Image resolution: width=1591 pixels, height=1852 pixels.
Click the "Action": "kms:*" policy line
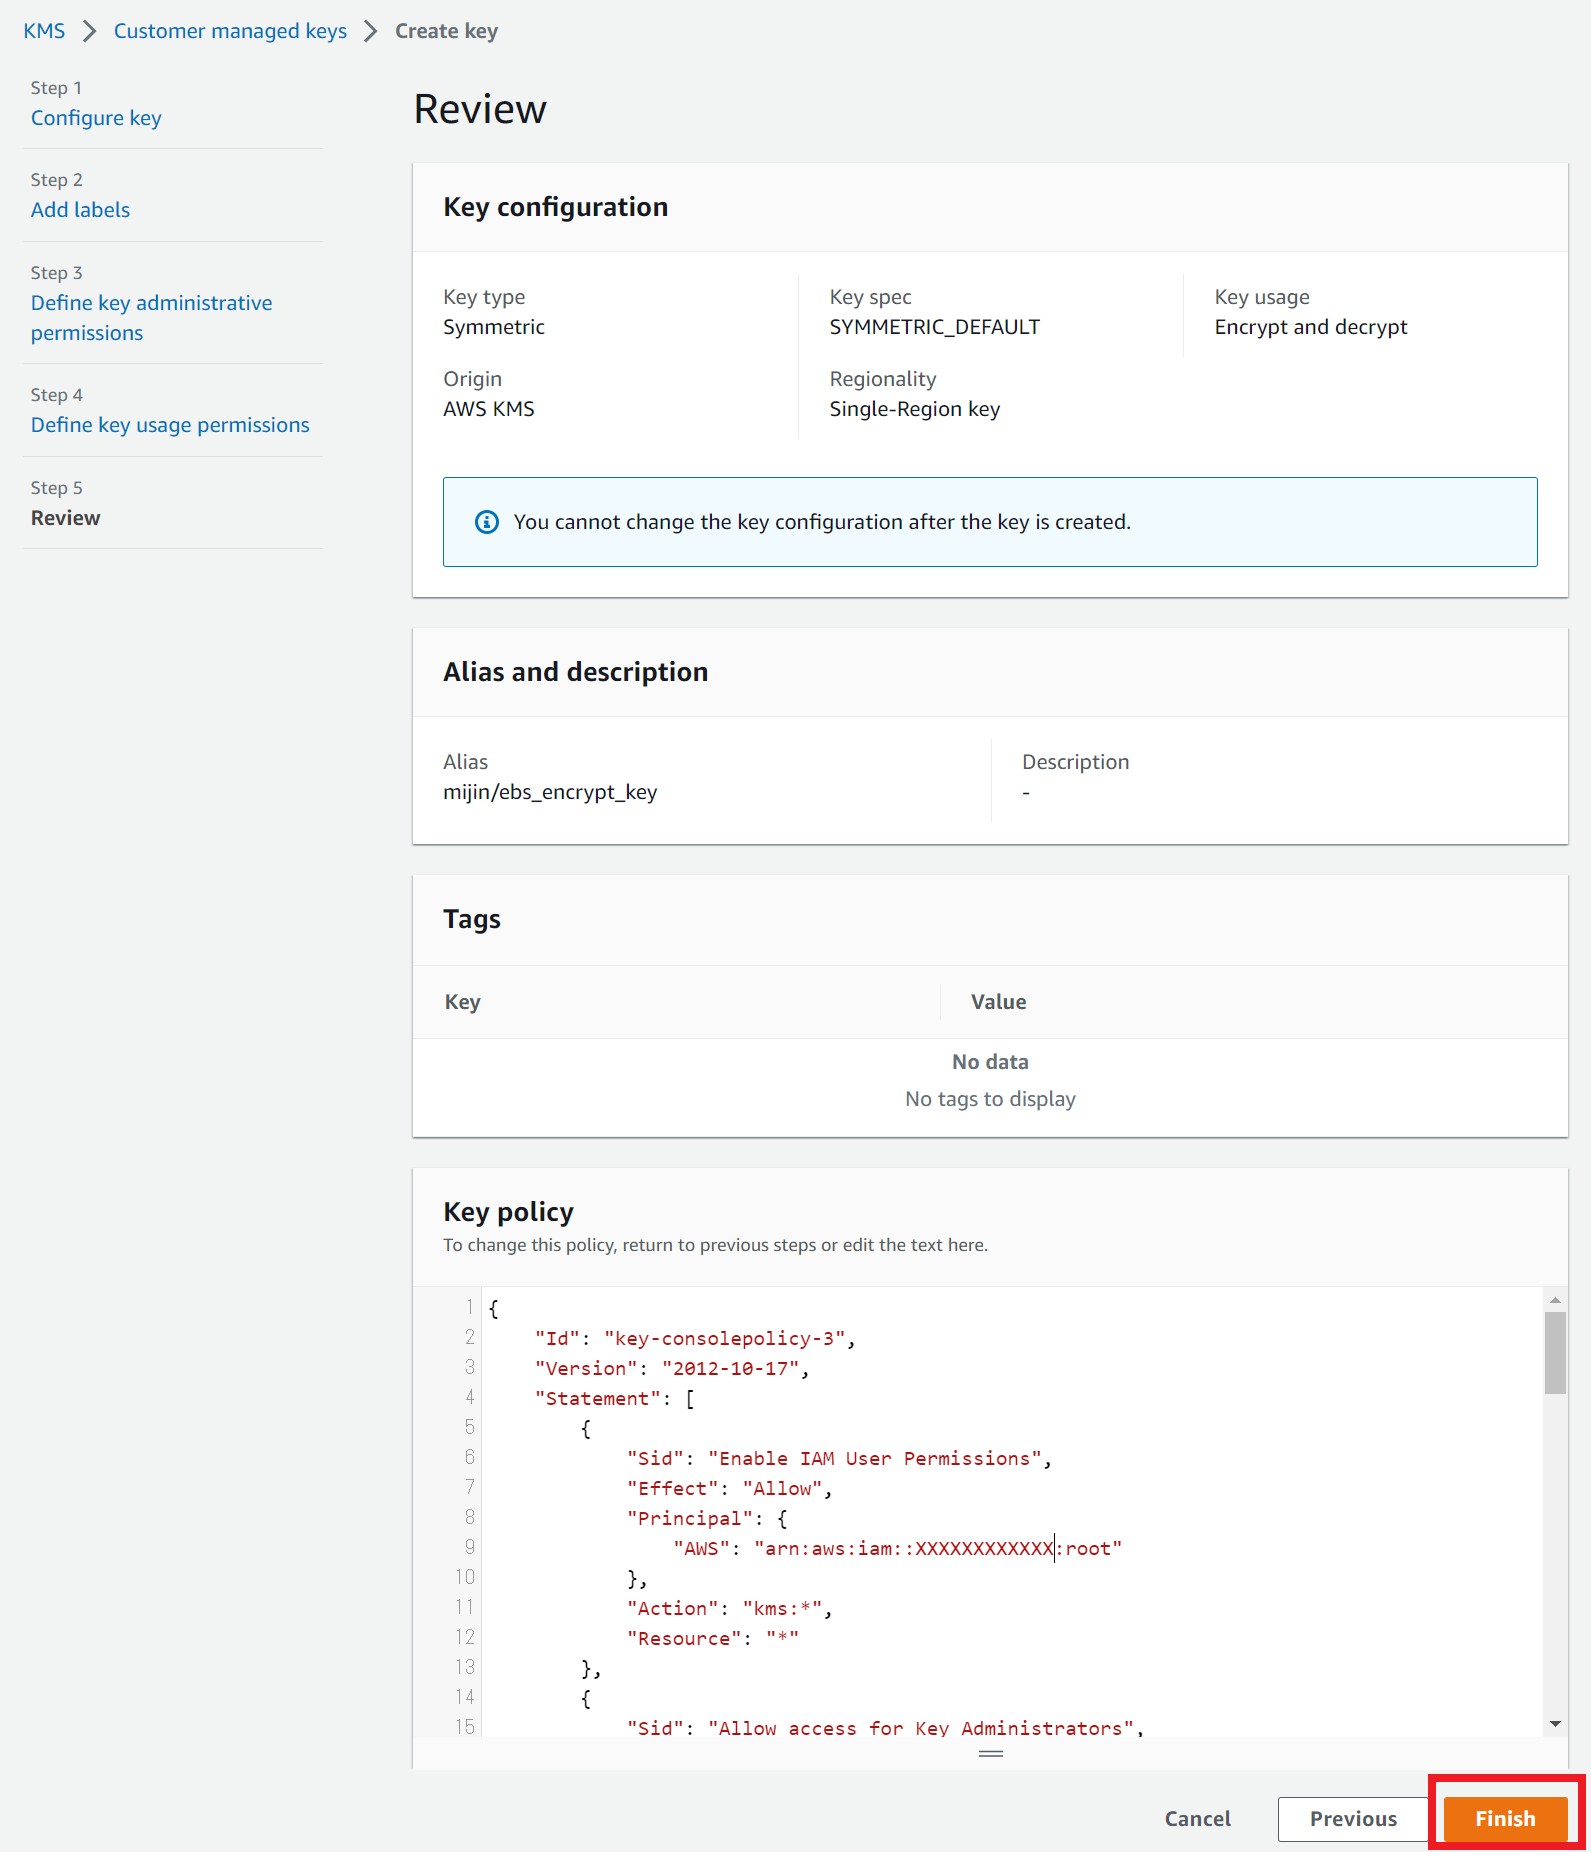tap(730, 1608)
